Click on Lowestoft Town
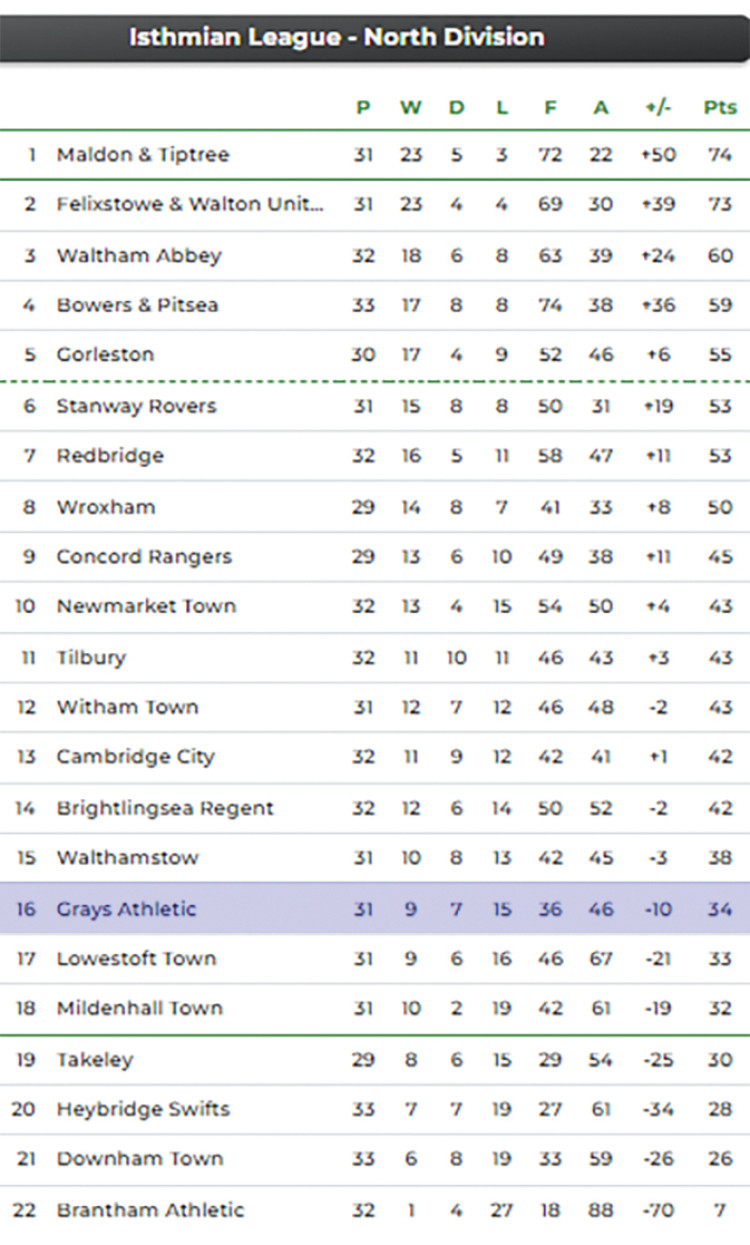Viewport: 750px width, 1245px height. tap(136, 959)
